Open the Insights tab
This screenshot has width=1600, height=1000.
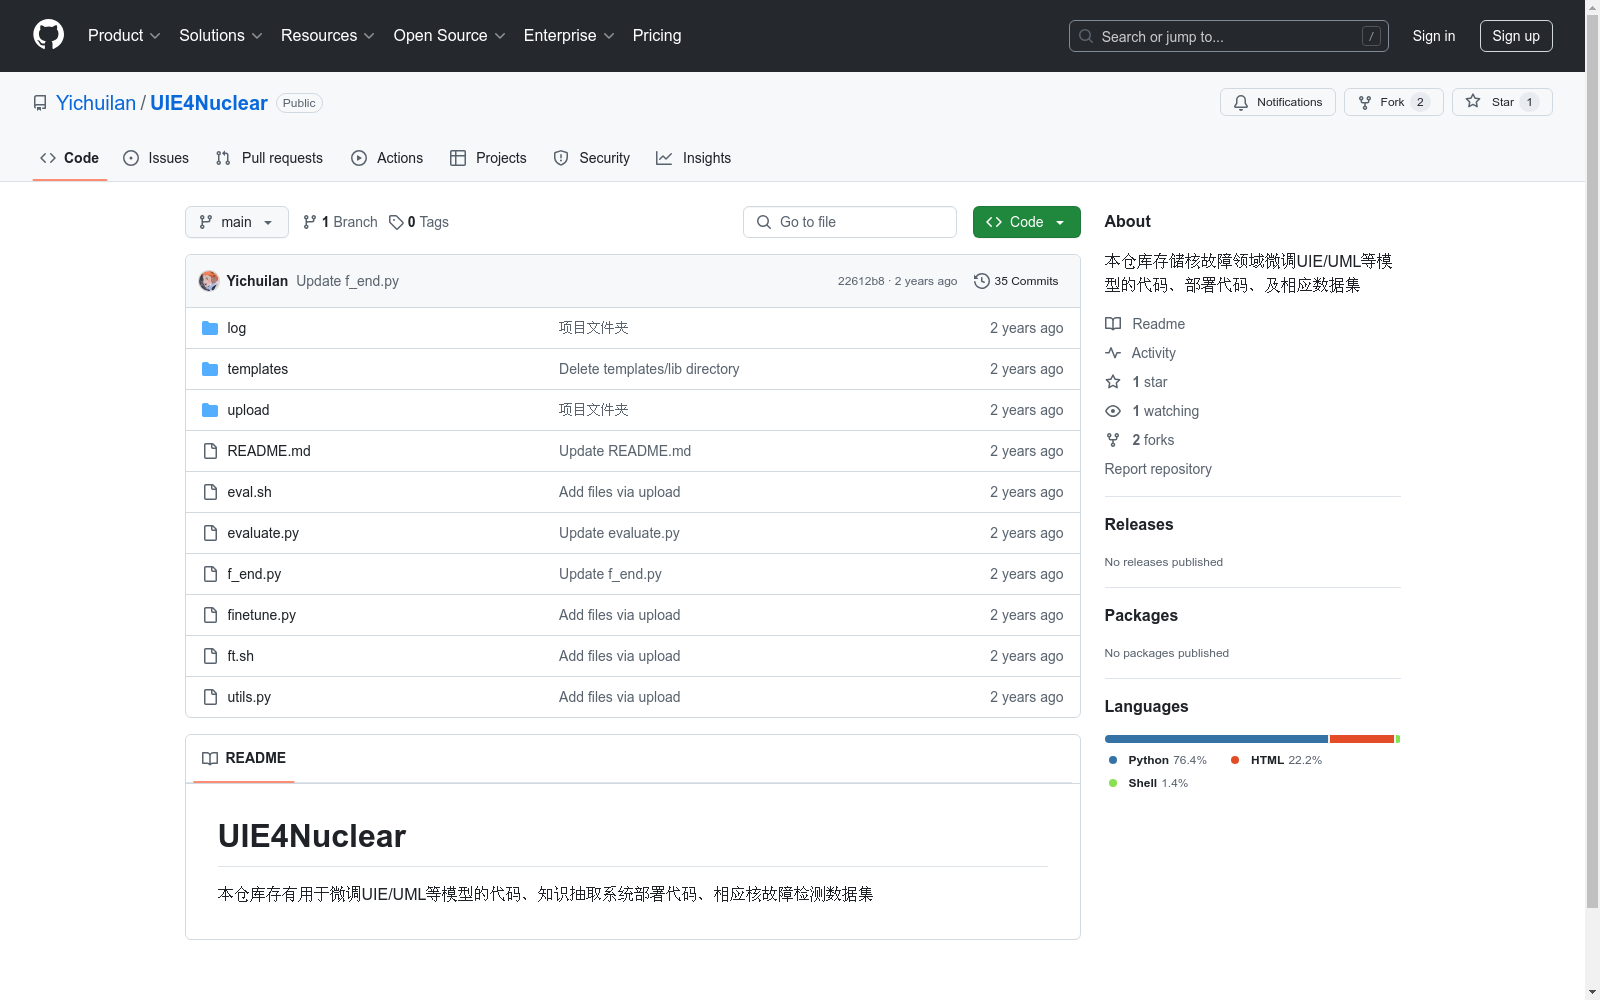(693, 158)
